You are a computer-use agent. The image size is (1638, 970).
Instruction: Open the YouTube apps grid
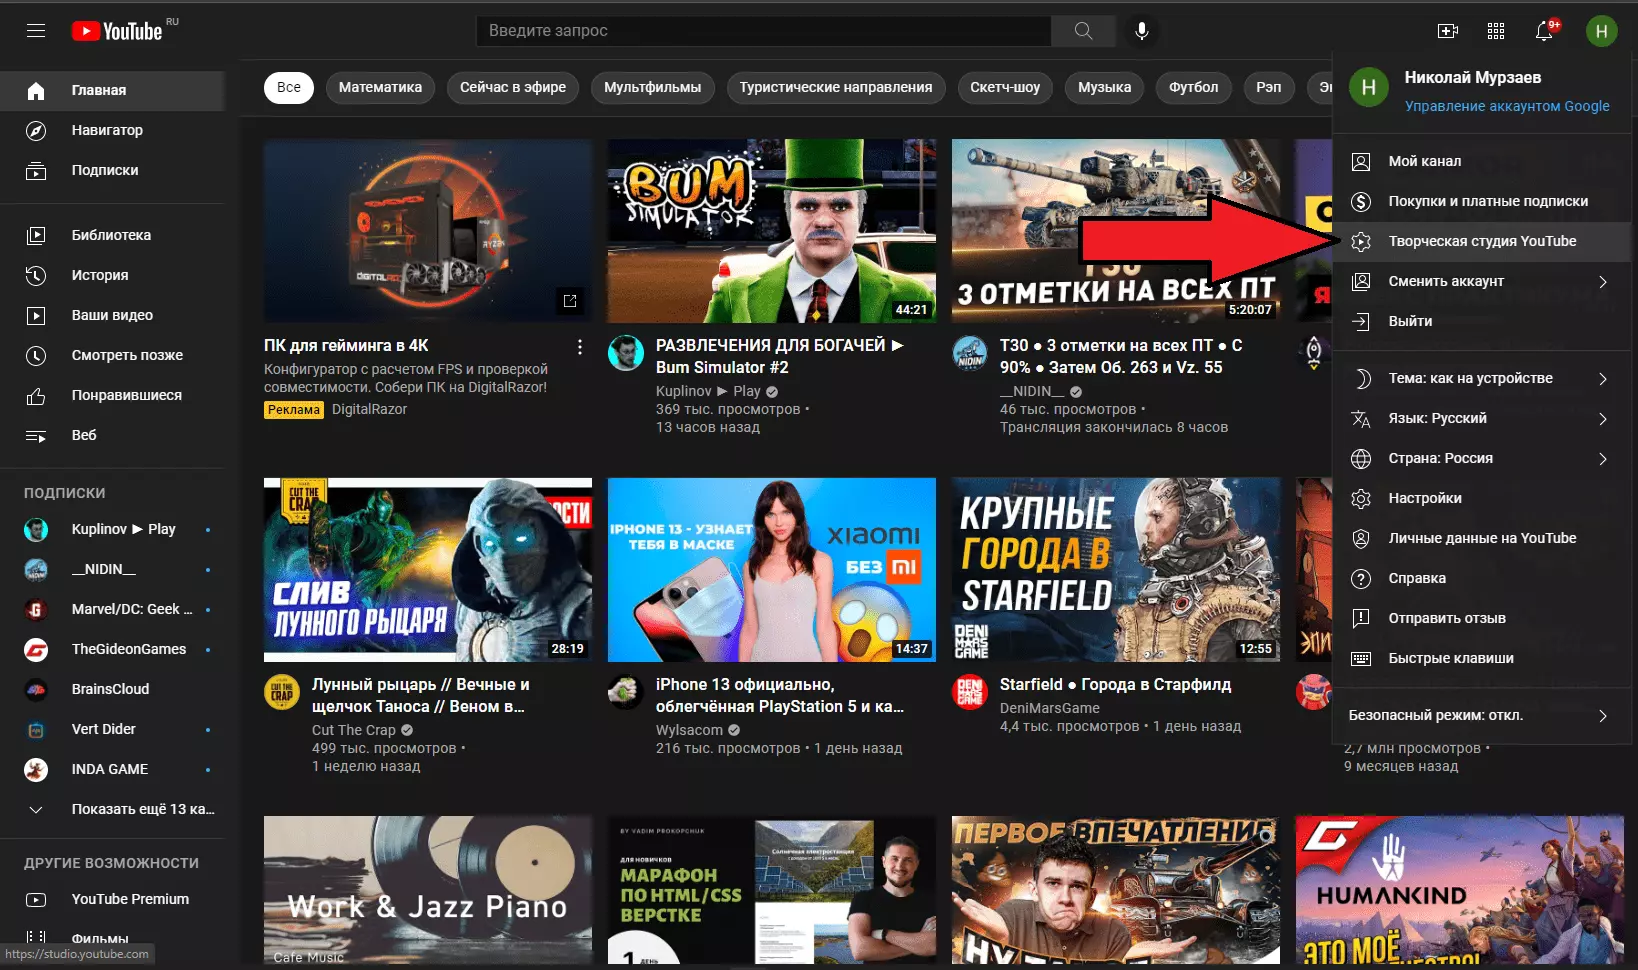pyautogui.click(x=1496, y=31)
